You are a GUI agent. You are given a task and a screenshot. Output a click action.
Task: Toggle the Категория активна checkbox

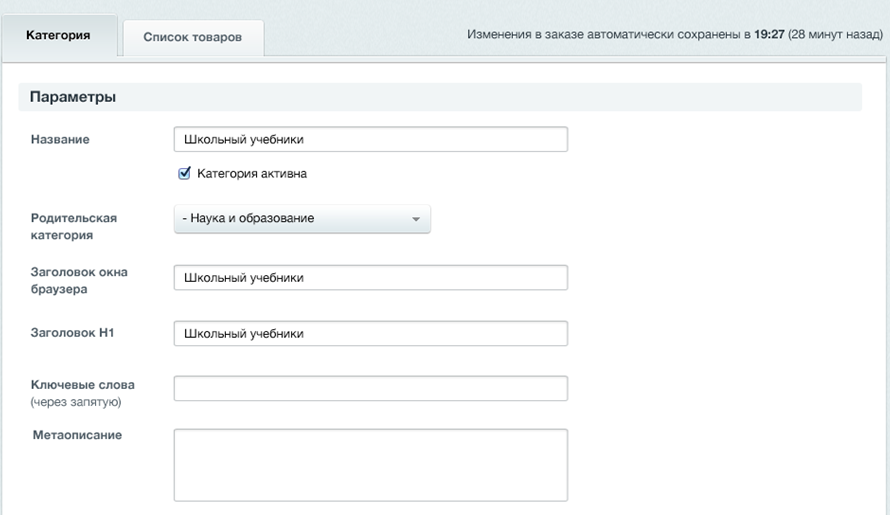184,173
